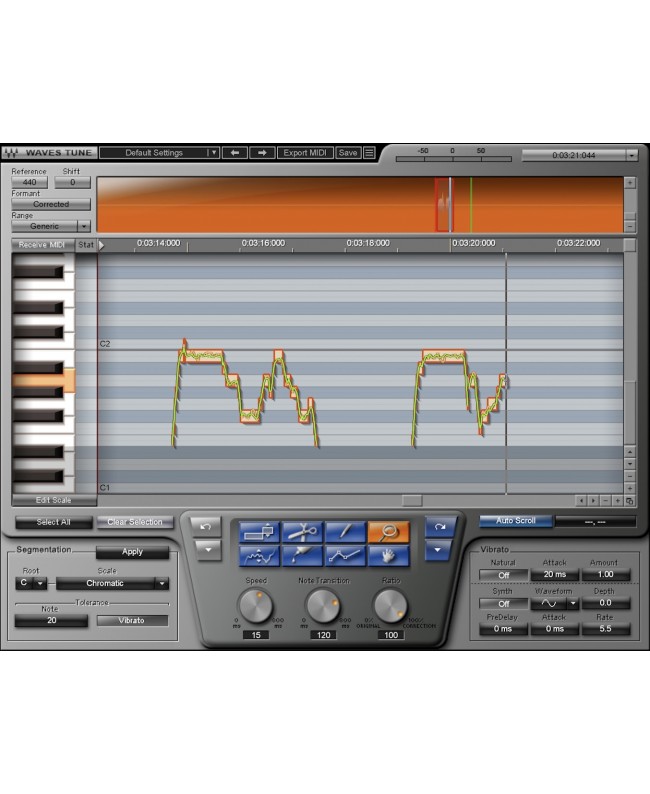Click the Waves Tune logo

49,152
